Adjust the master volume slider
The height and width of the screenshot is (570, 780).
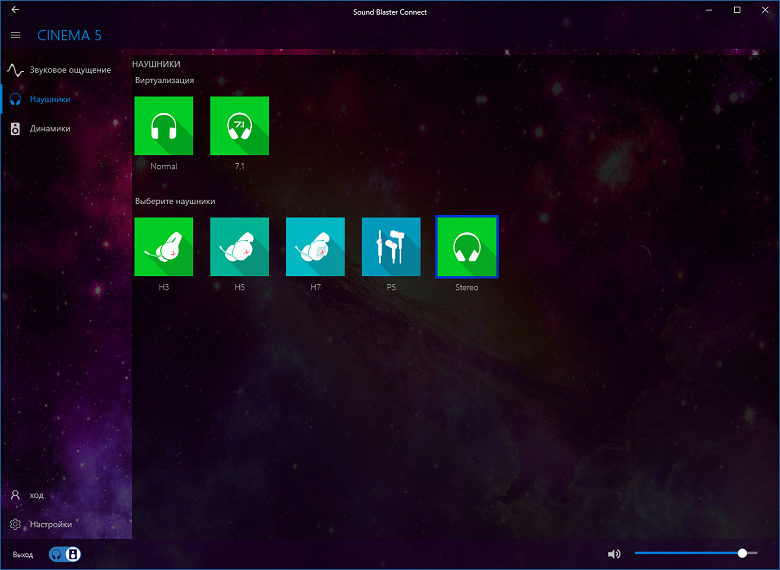coord(696,553)
